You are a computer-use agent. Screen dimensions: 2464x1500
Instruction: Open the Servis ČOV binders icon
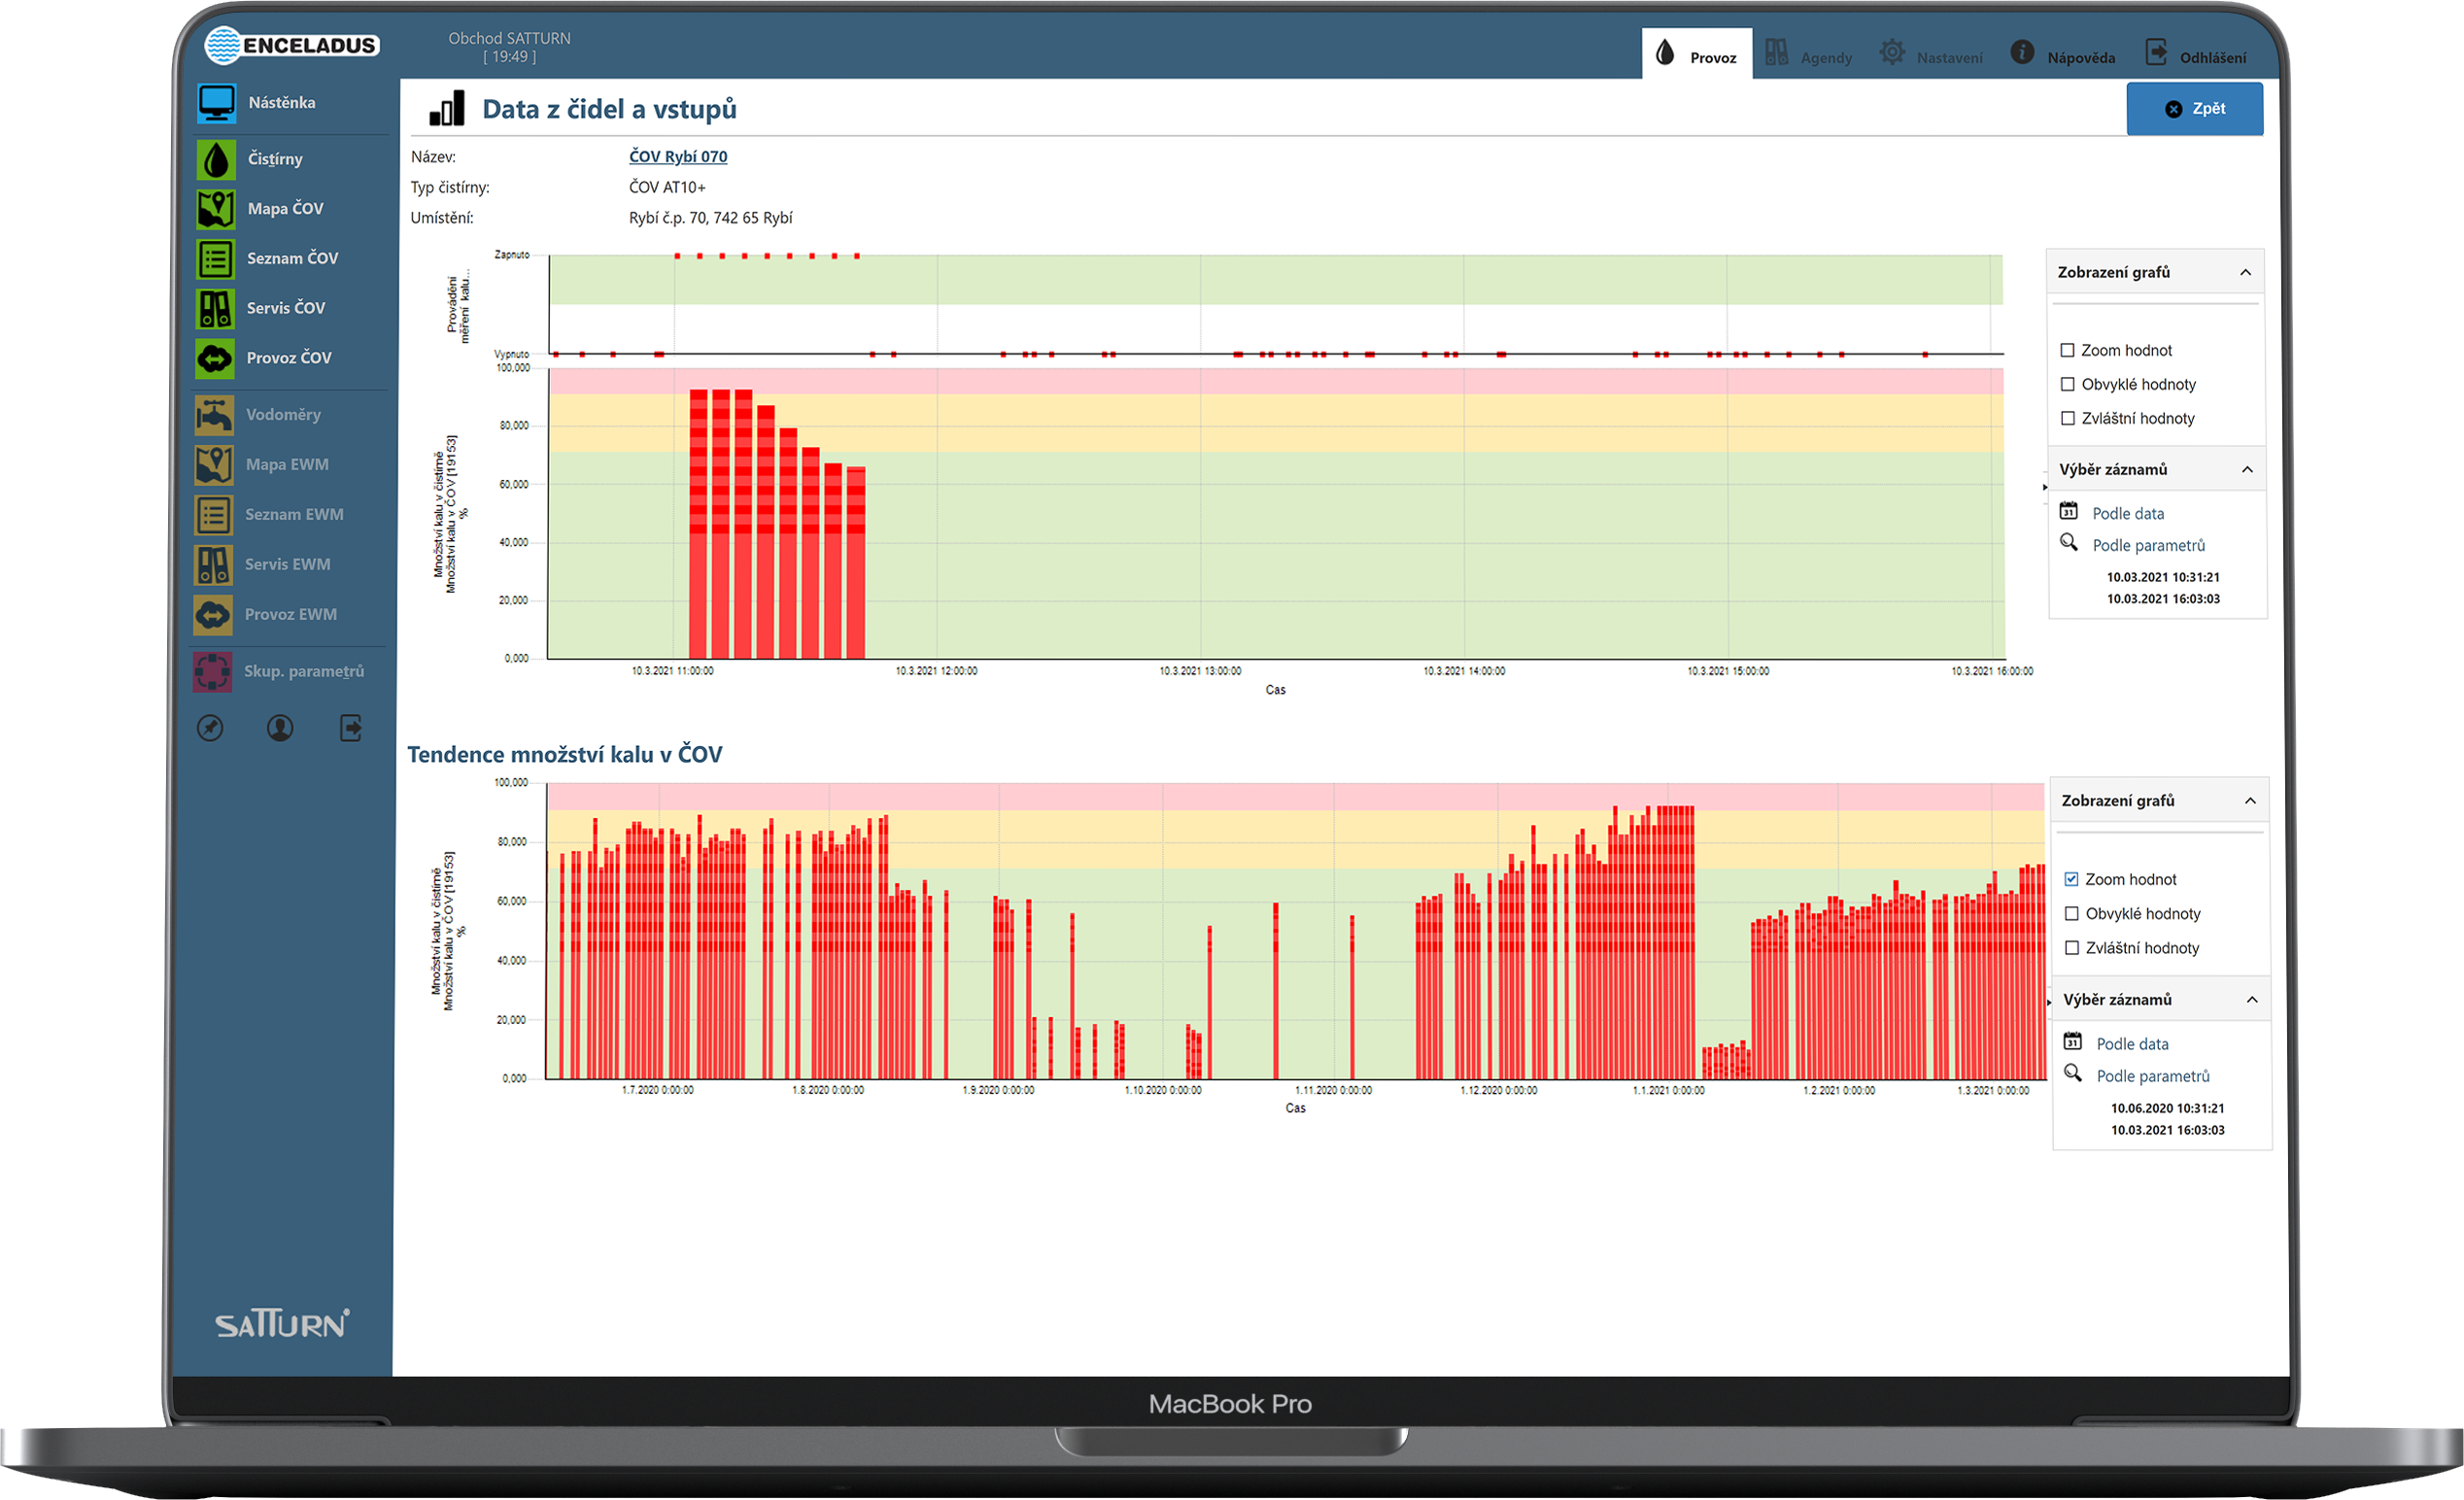pos(216,309)
